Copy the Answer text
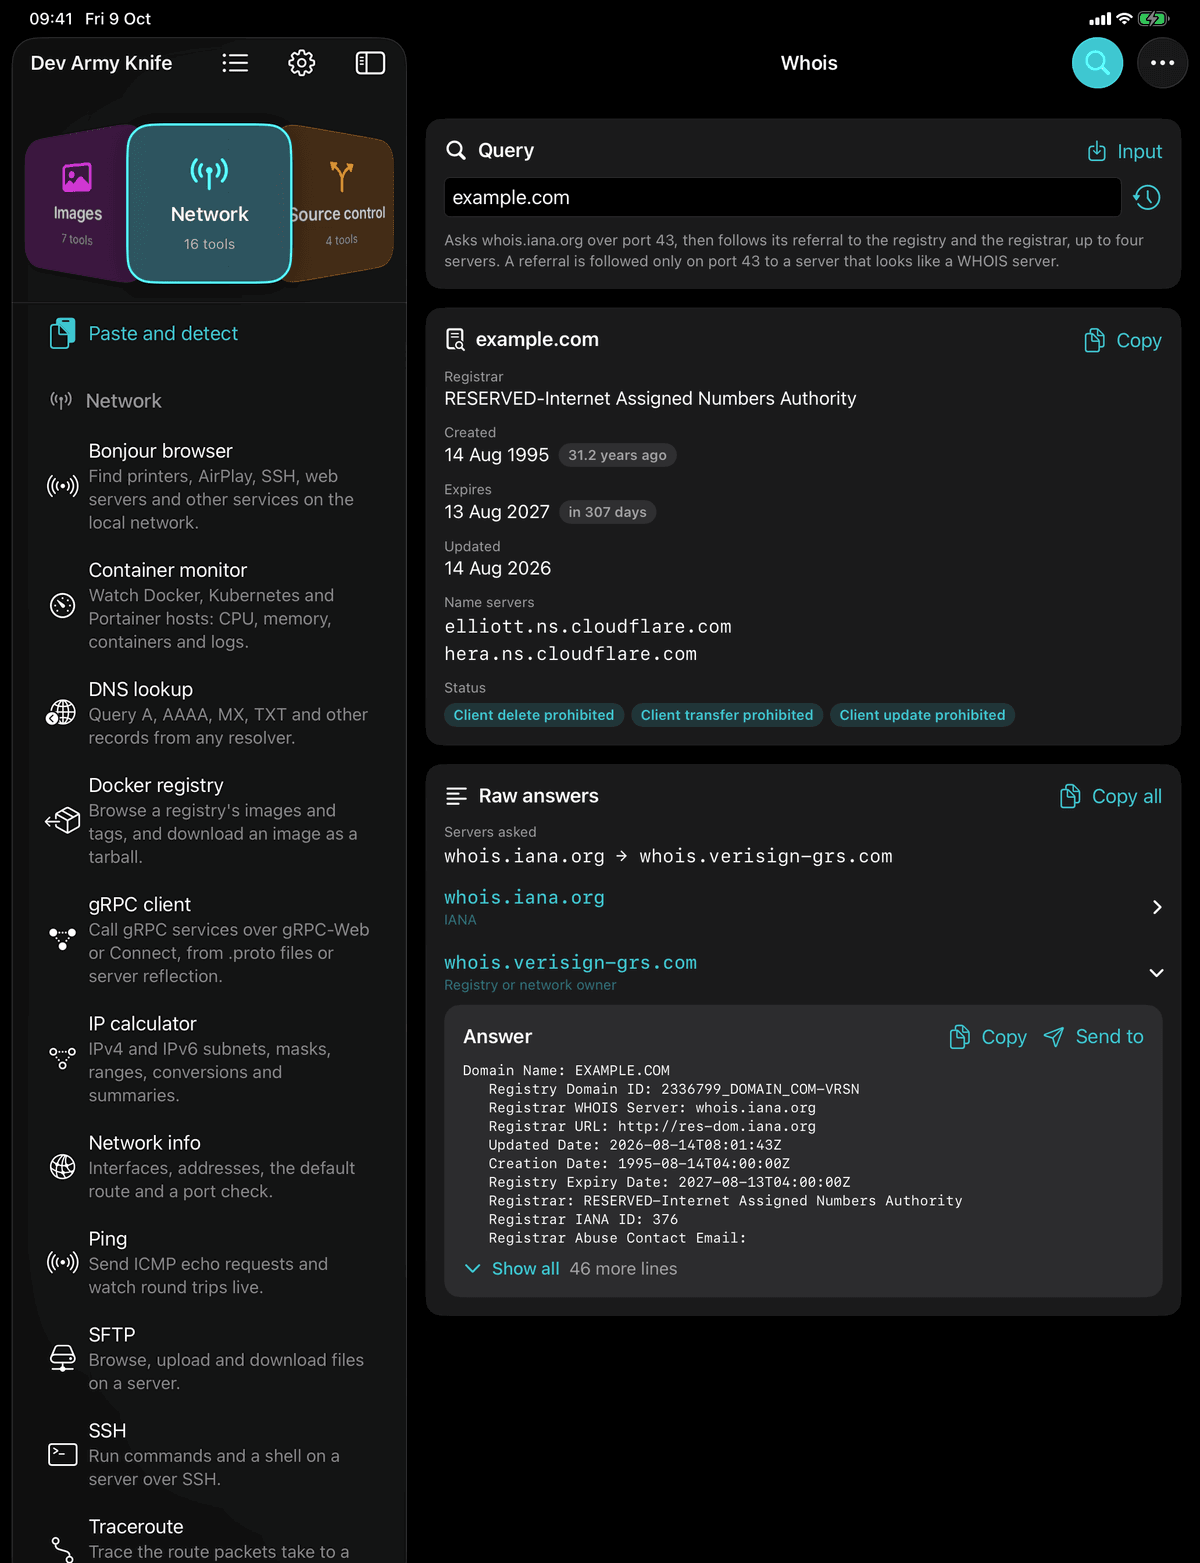 [x=988, y=1037]
